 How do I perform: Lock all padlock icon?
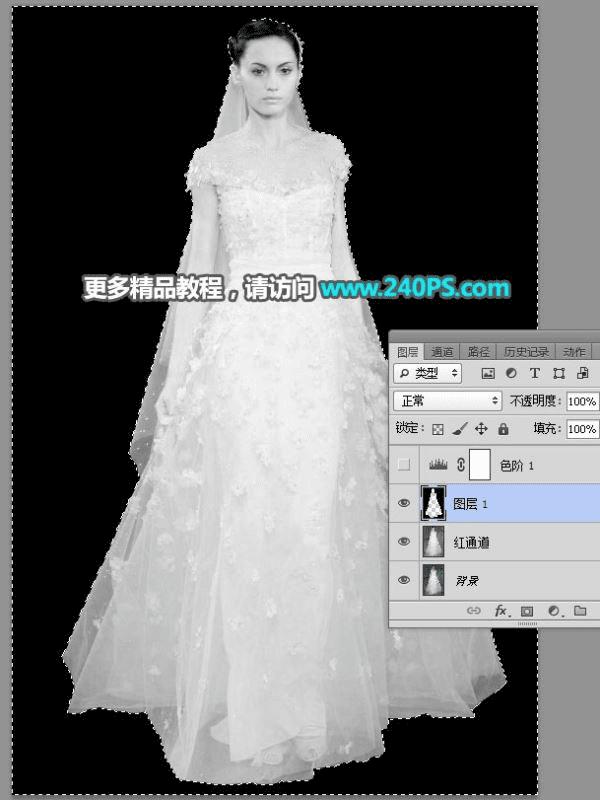[503, 429]
